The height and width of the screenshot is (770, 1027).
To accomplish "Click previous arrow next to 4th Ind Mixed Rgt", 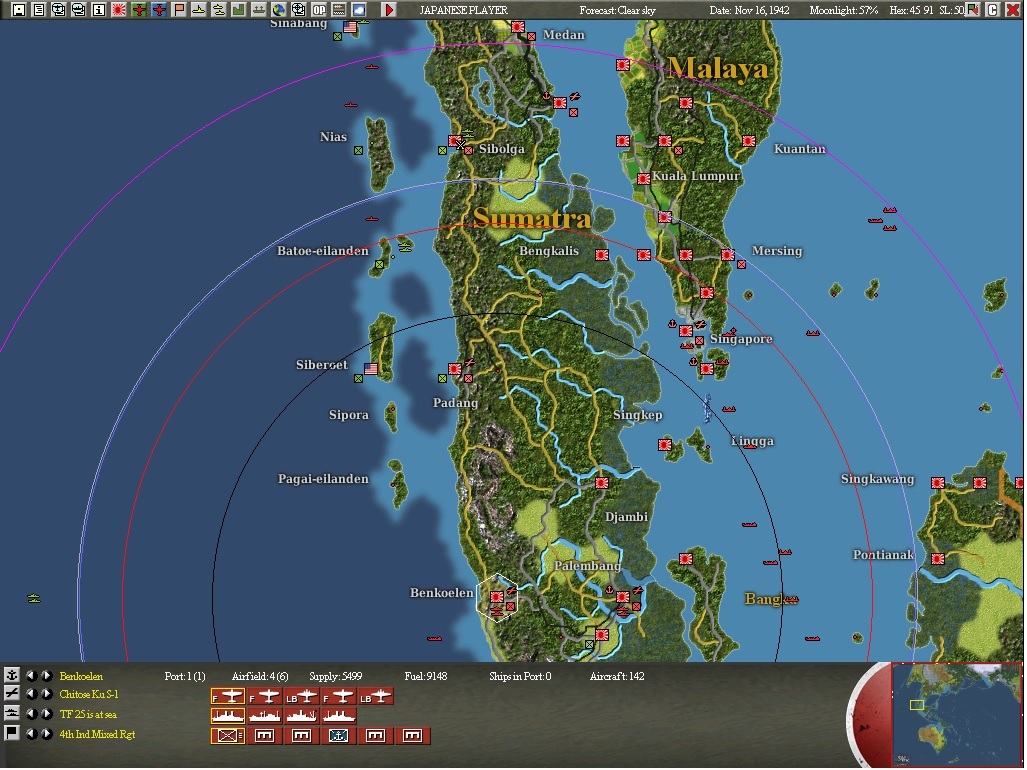I will 31,734.
